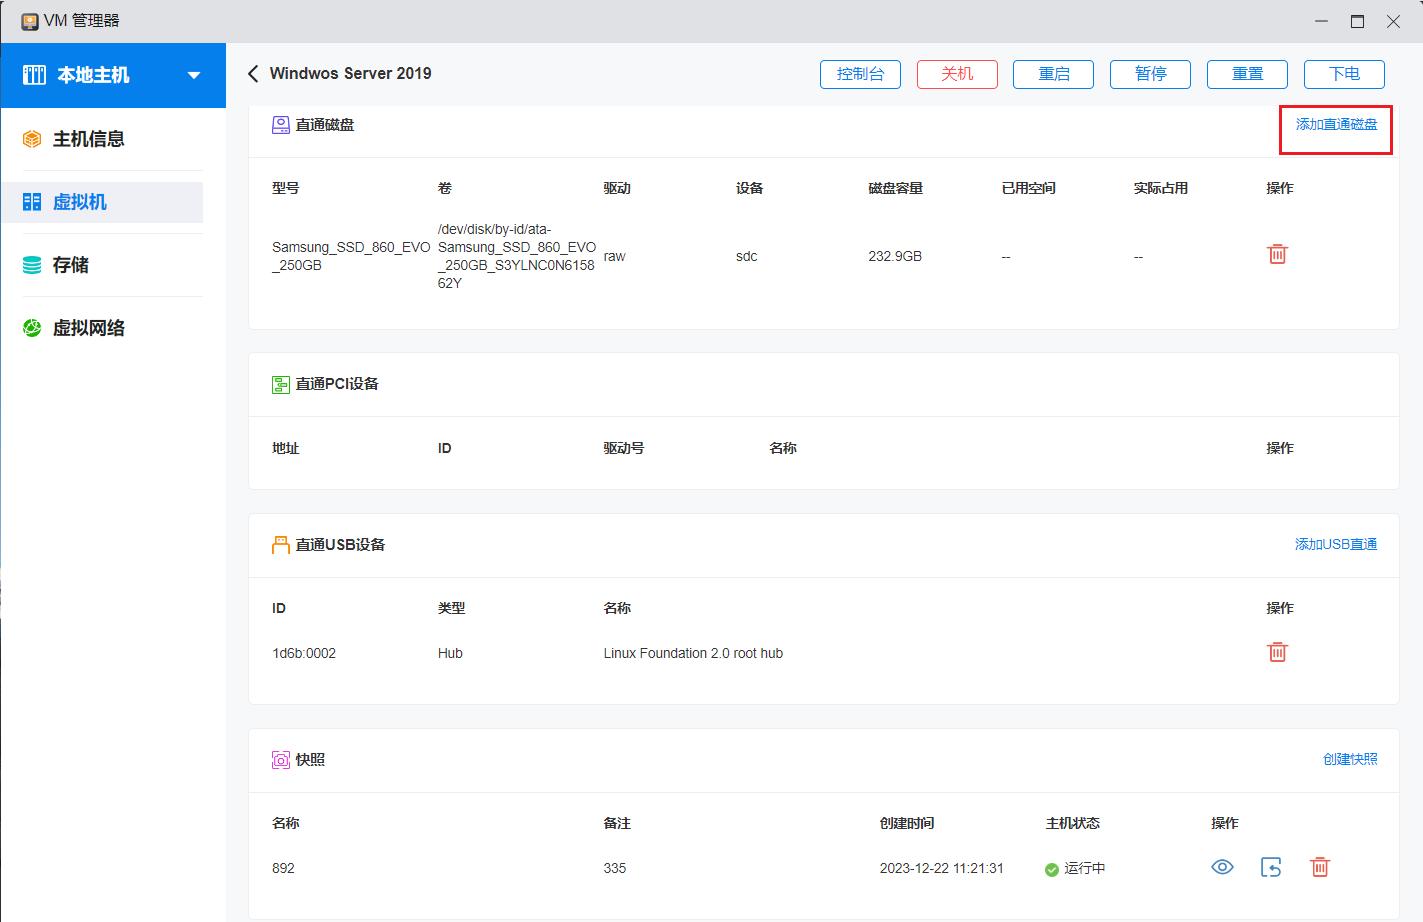Click the 虚拟网络 globe icon

(32, 328)
